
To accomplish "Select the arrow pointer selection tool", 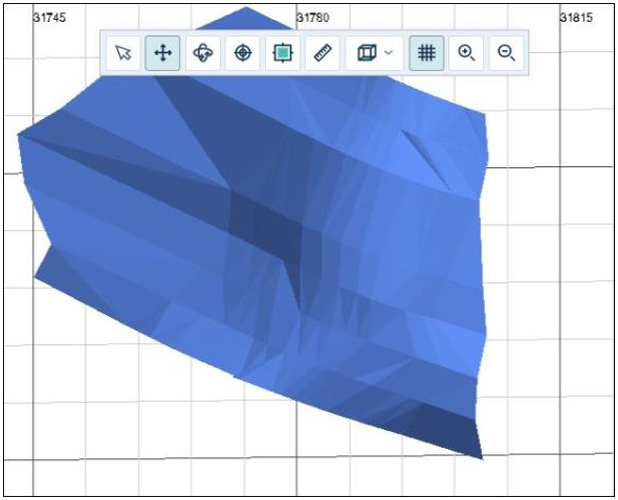I will click(124, 54).
